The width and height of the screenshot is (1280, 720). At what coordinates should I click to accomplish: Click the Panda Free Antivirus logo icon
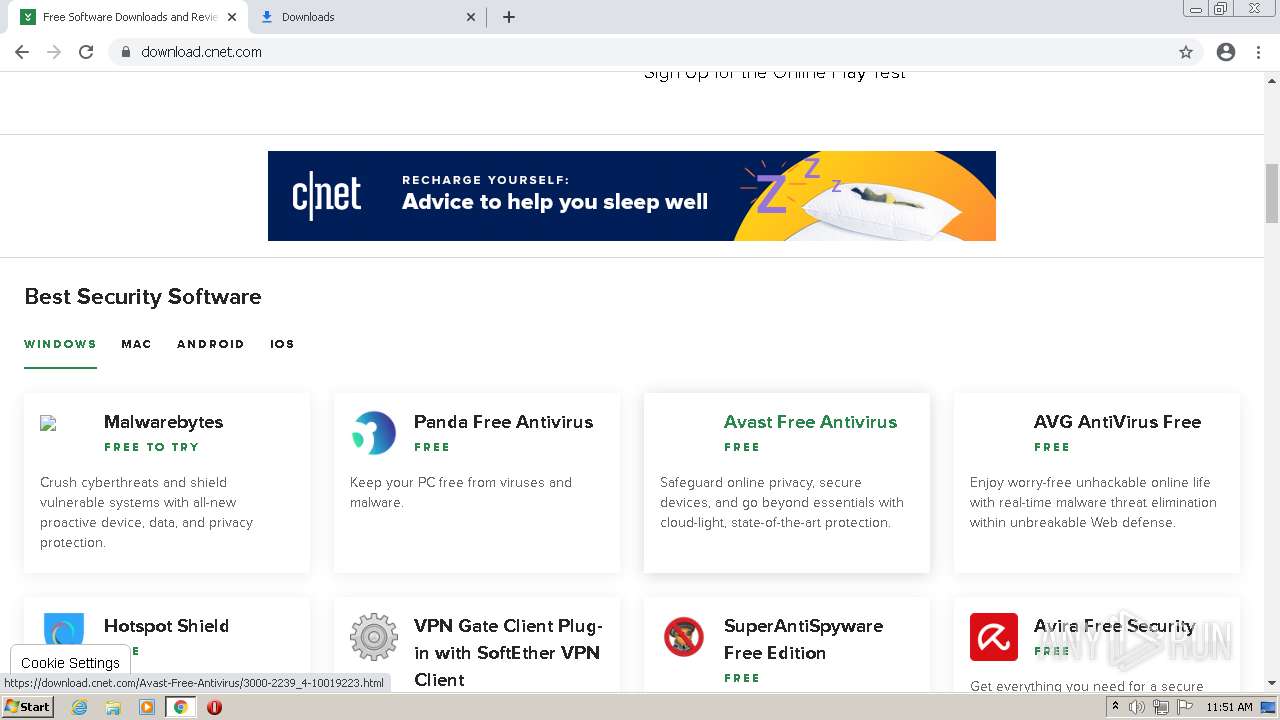pos(374,433)
